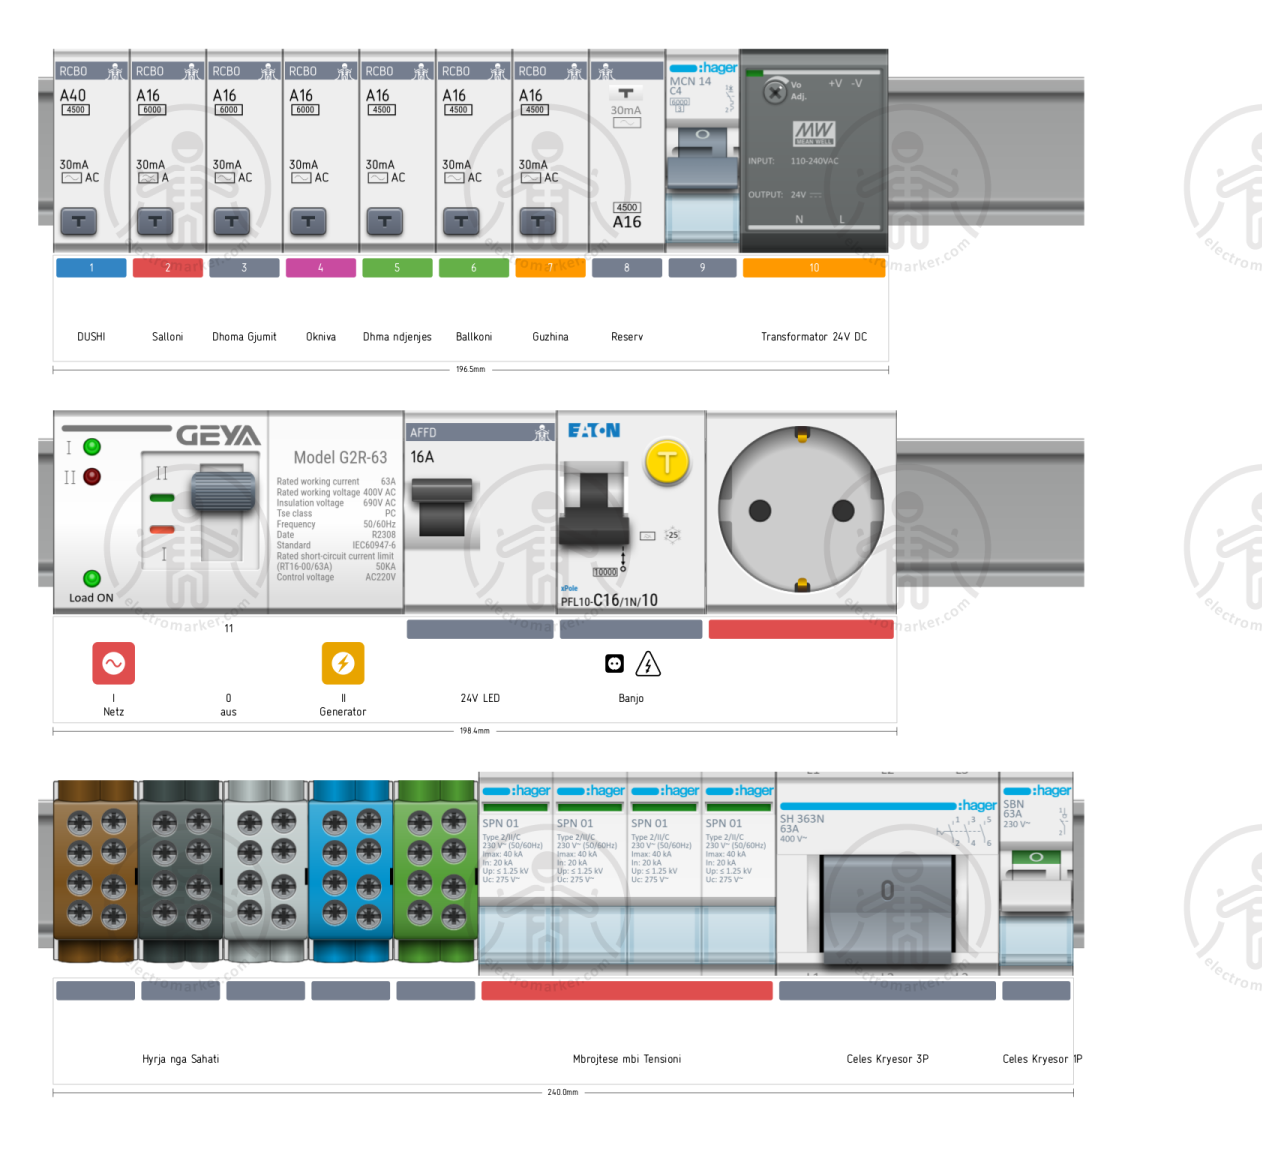The width and height of the screenshot is (1262, 1160).
Task: Click the blue label strip numbered 1
Action: (x=91, y=268)
